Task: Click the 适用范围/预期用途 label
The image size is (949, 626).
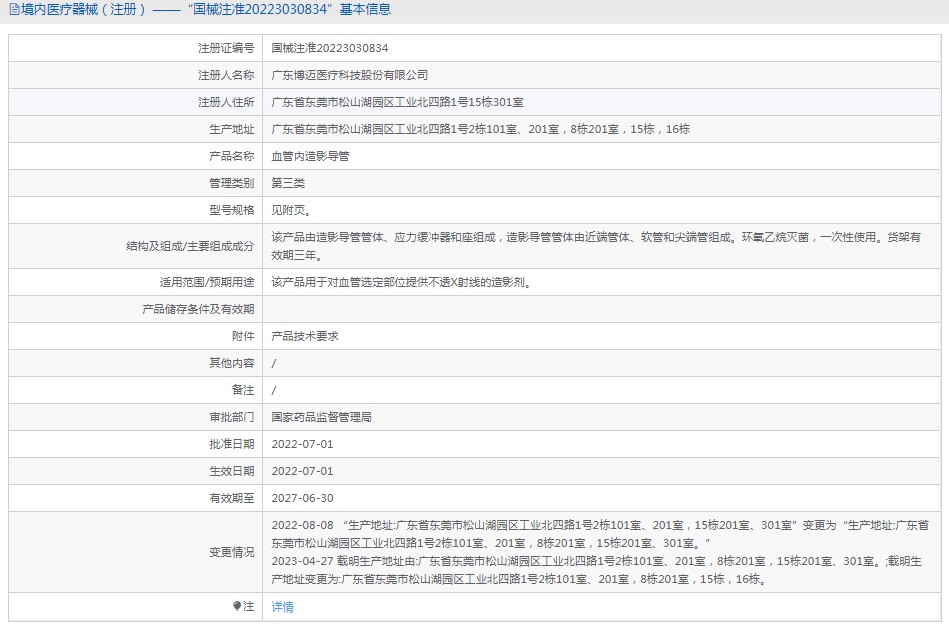Action: [207, 282]
